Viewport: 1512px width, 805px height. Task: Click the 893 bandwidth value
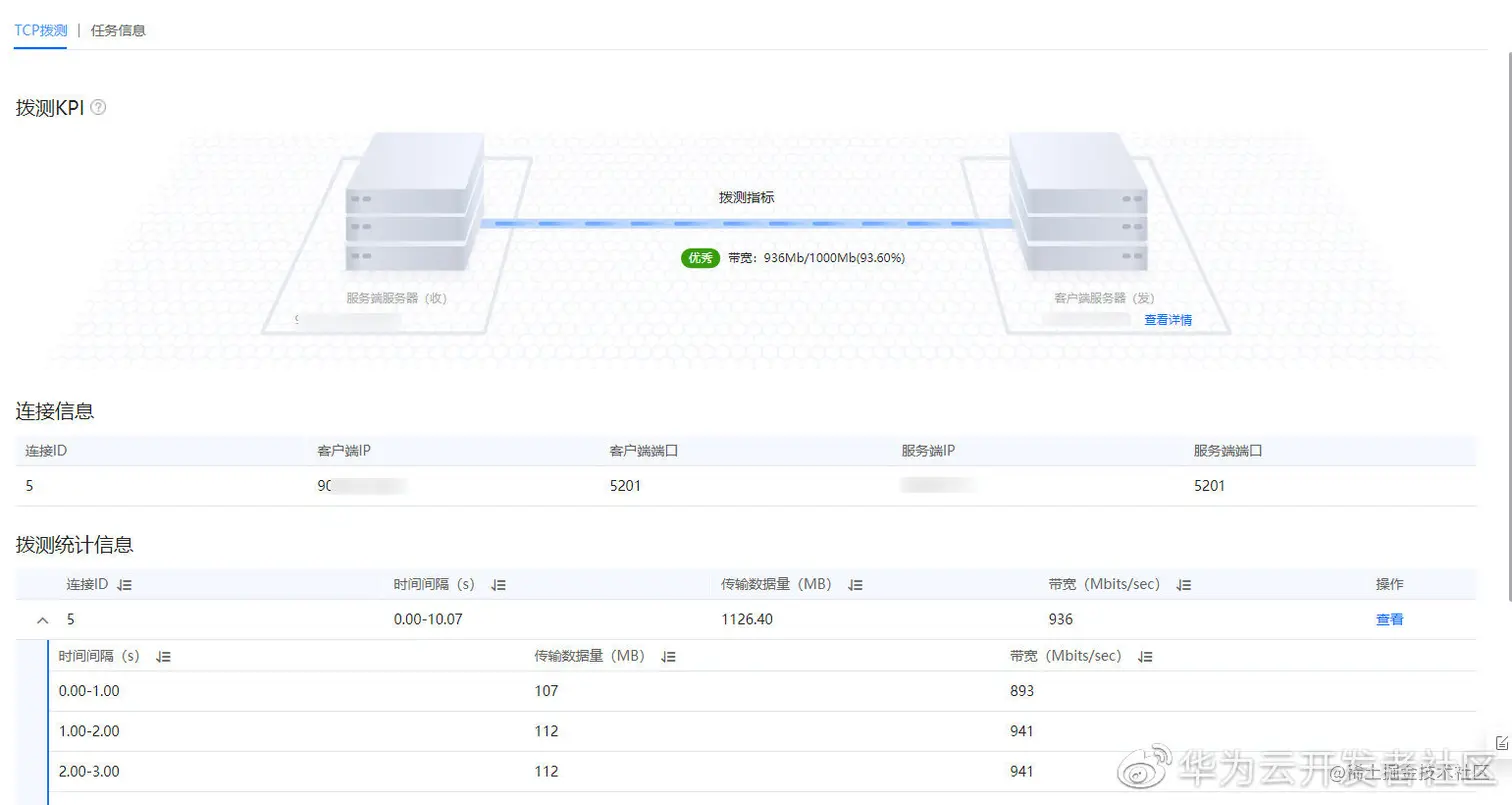point(1022,691)
